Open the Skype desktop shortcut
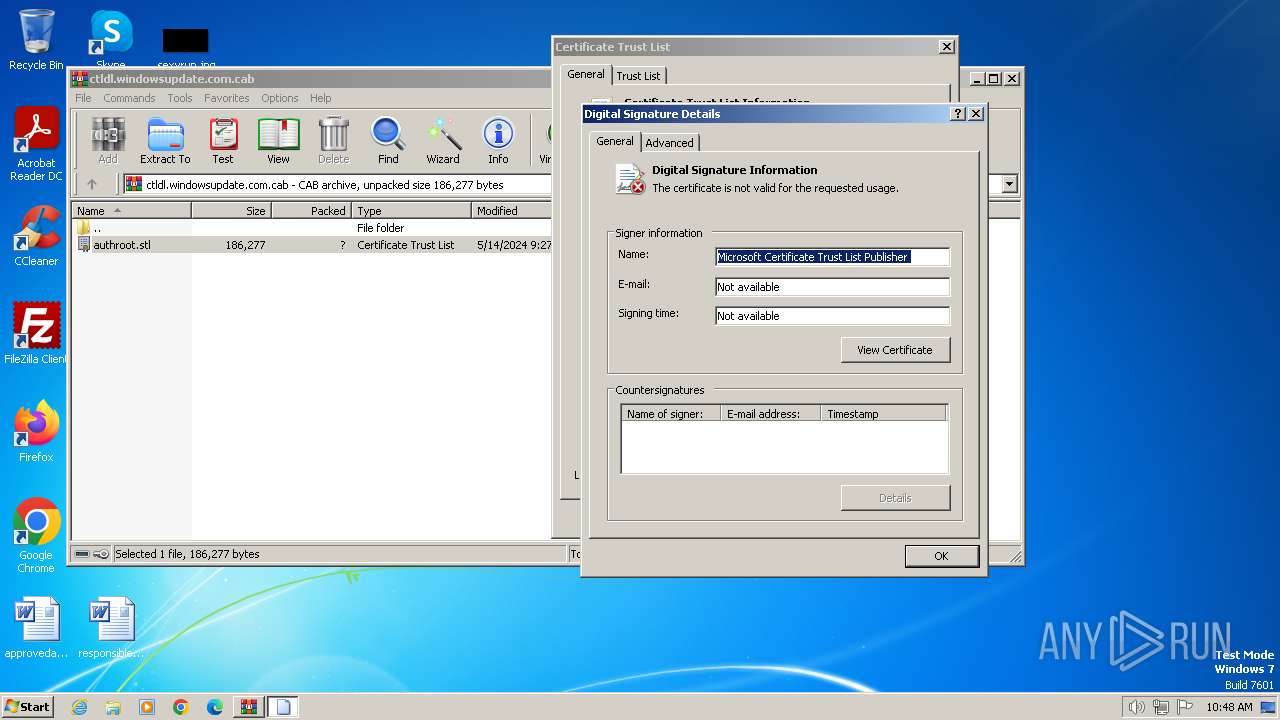Viewport: 1280px width, 720px height. point(110,40)
